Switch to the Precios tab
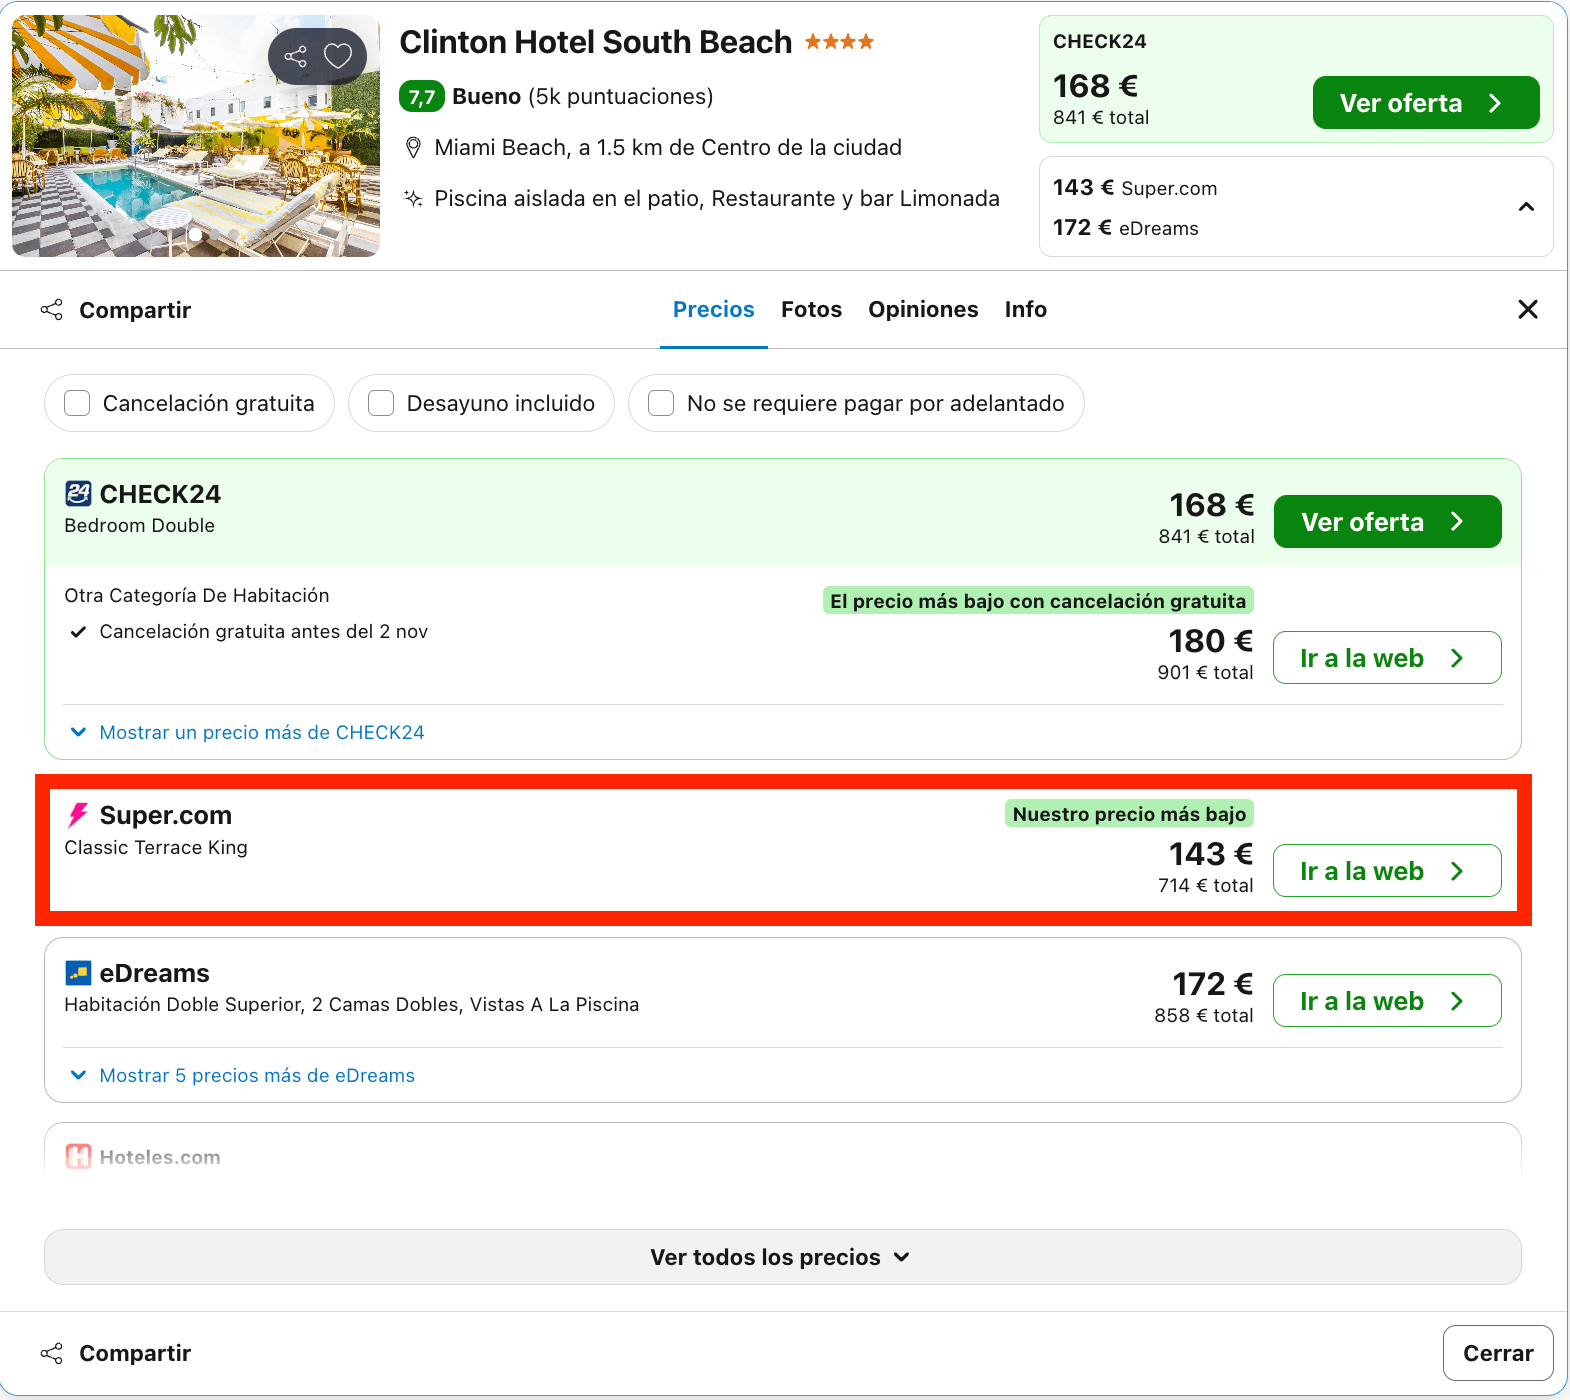 click(x=714, y=310)
